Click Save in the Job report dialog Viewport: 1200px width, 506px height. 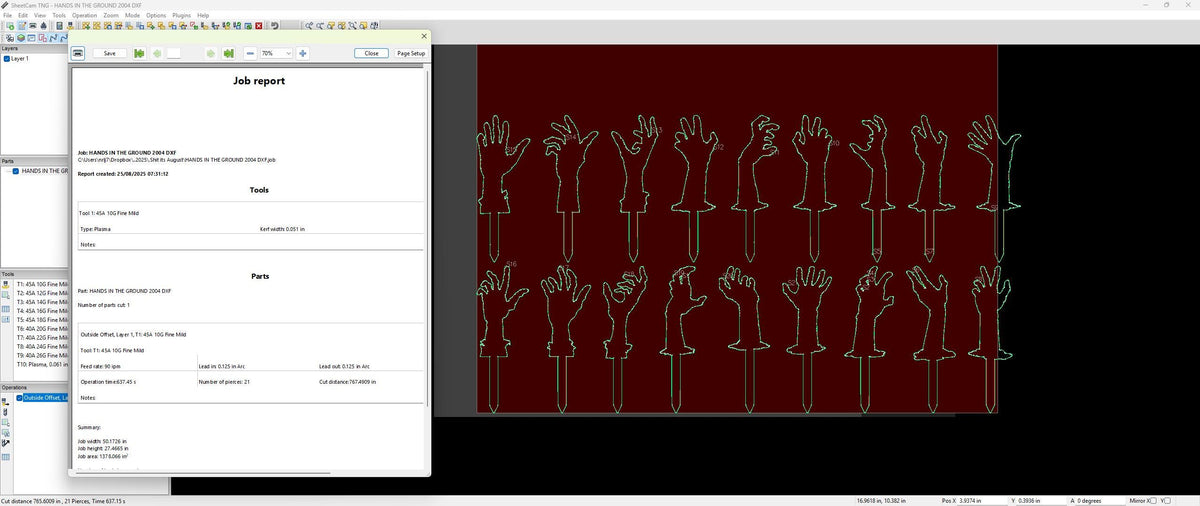110,53
